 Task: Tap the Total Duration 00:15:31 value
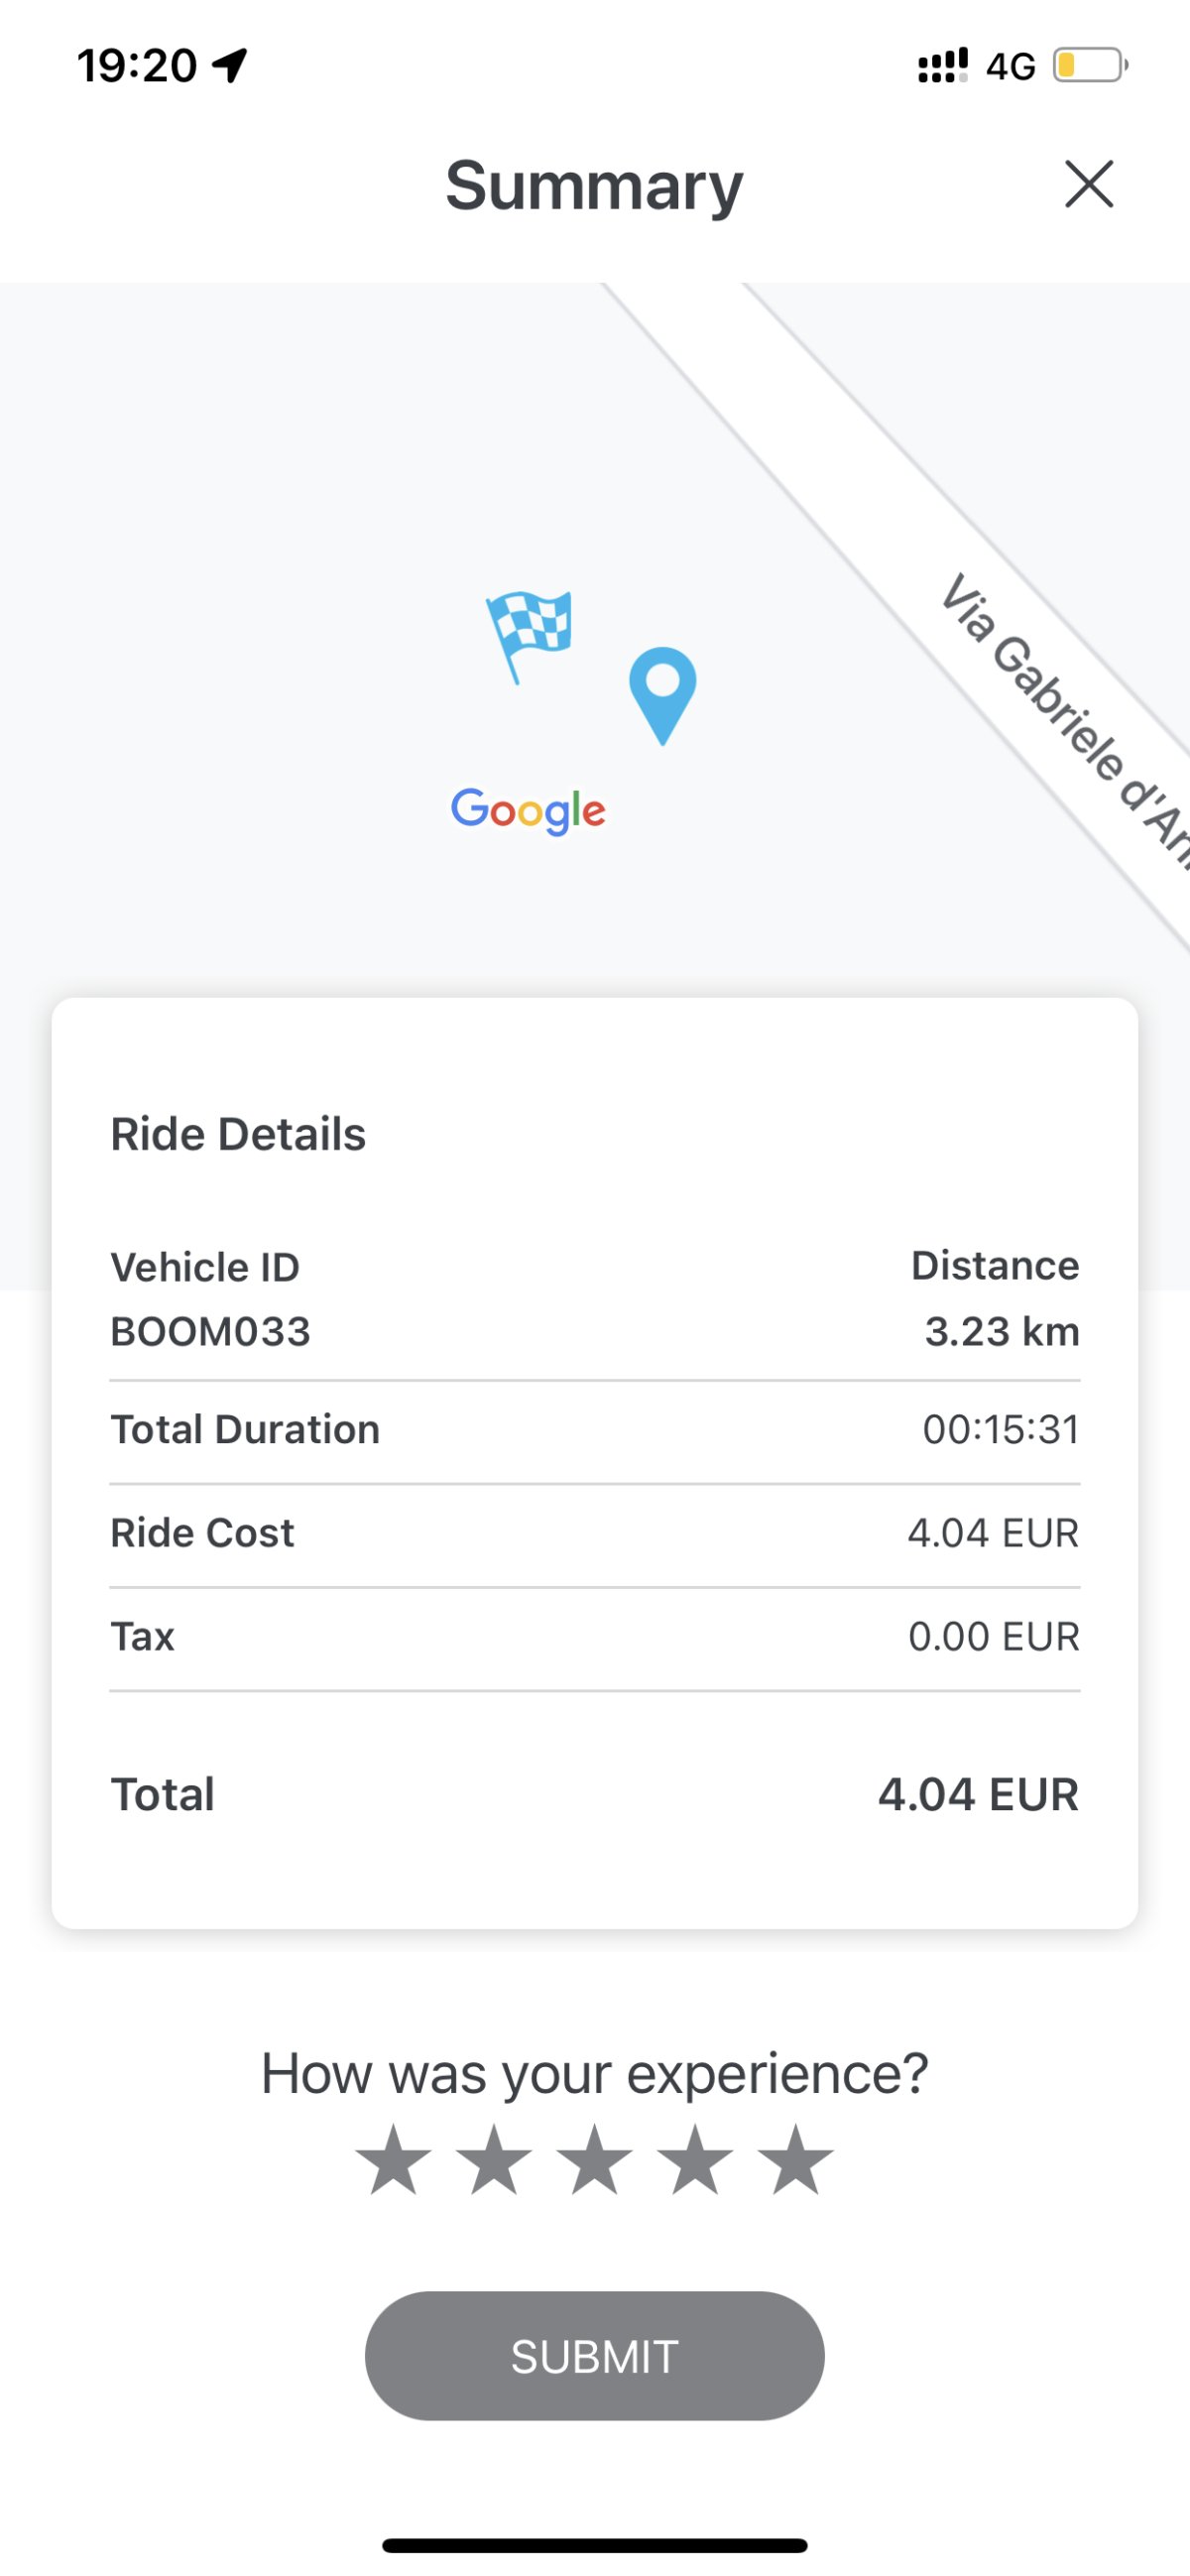tap(1000, 1430)
